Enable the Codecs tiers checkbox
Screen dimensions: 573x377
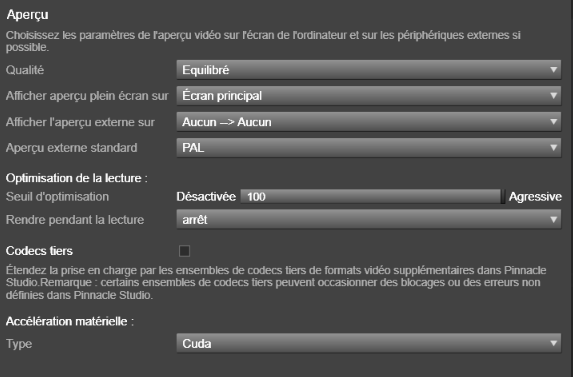[x=184, y=251]
